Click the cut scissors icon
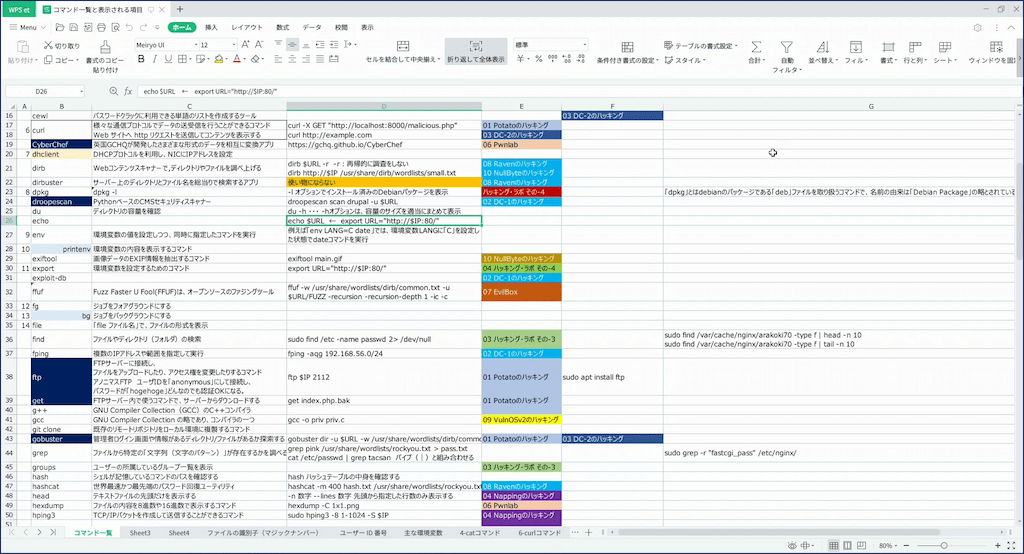Viewport: 1024px width, 554px height. [x=49, y=46]
